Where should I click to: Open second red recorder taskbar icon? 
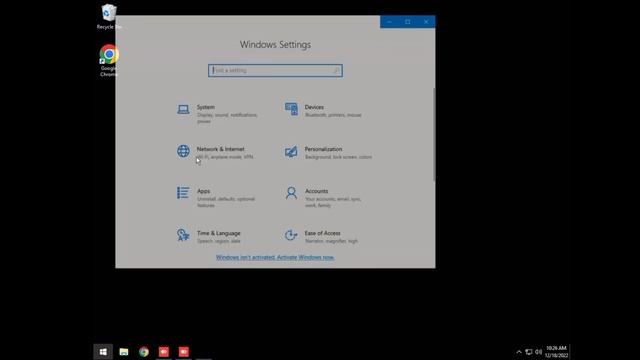click(184, 351)
